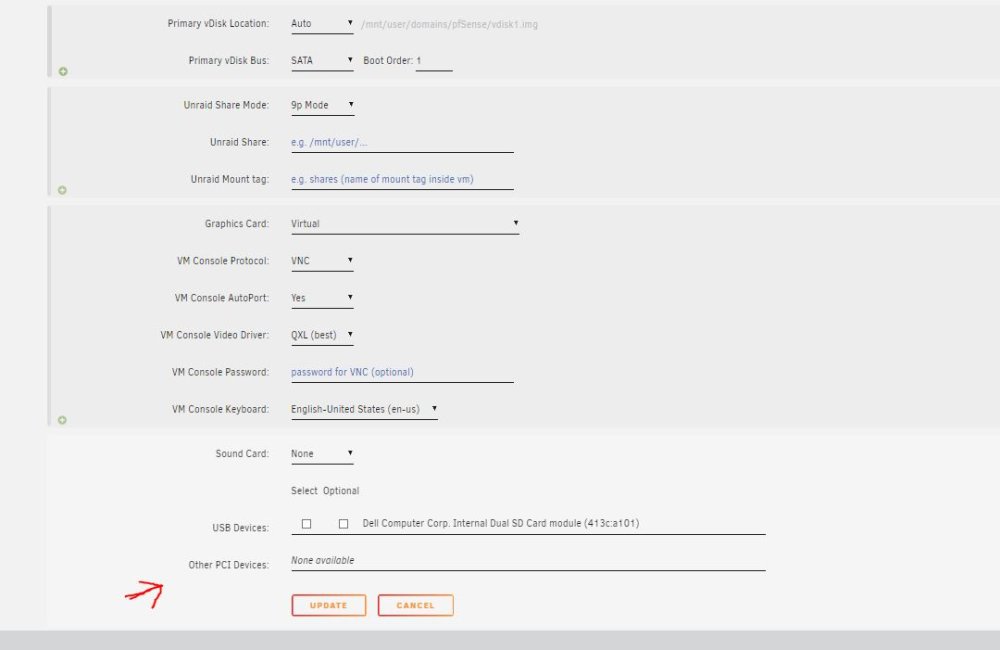Add another vDisk with the green plus icon

click(62, 71)
